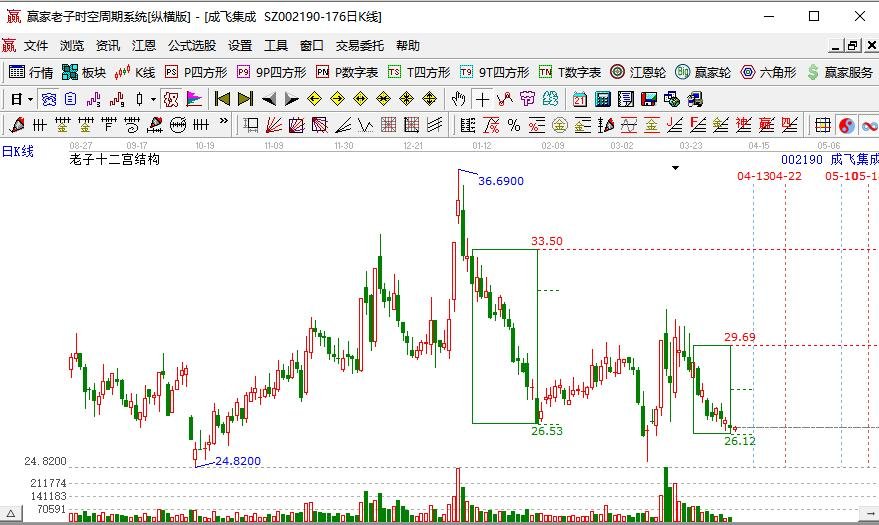Open the T数字表 tool
Screen dimensions: 879x525
coord(570,72)
